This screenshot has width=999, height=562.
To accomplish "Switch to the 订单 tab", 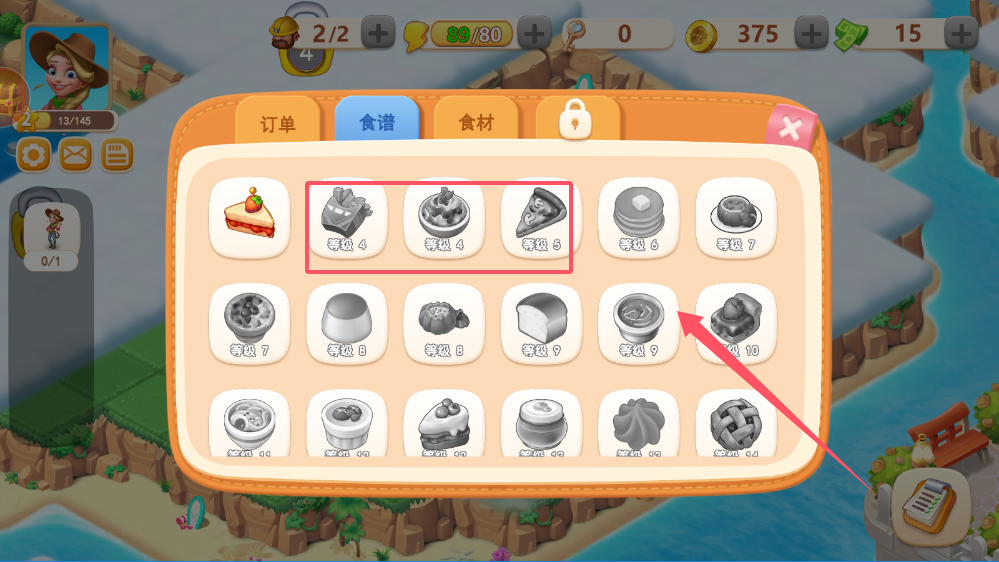I will tap(278, 121).
